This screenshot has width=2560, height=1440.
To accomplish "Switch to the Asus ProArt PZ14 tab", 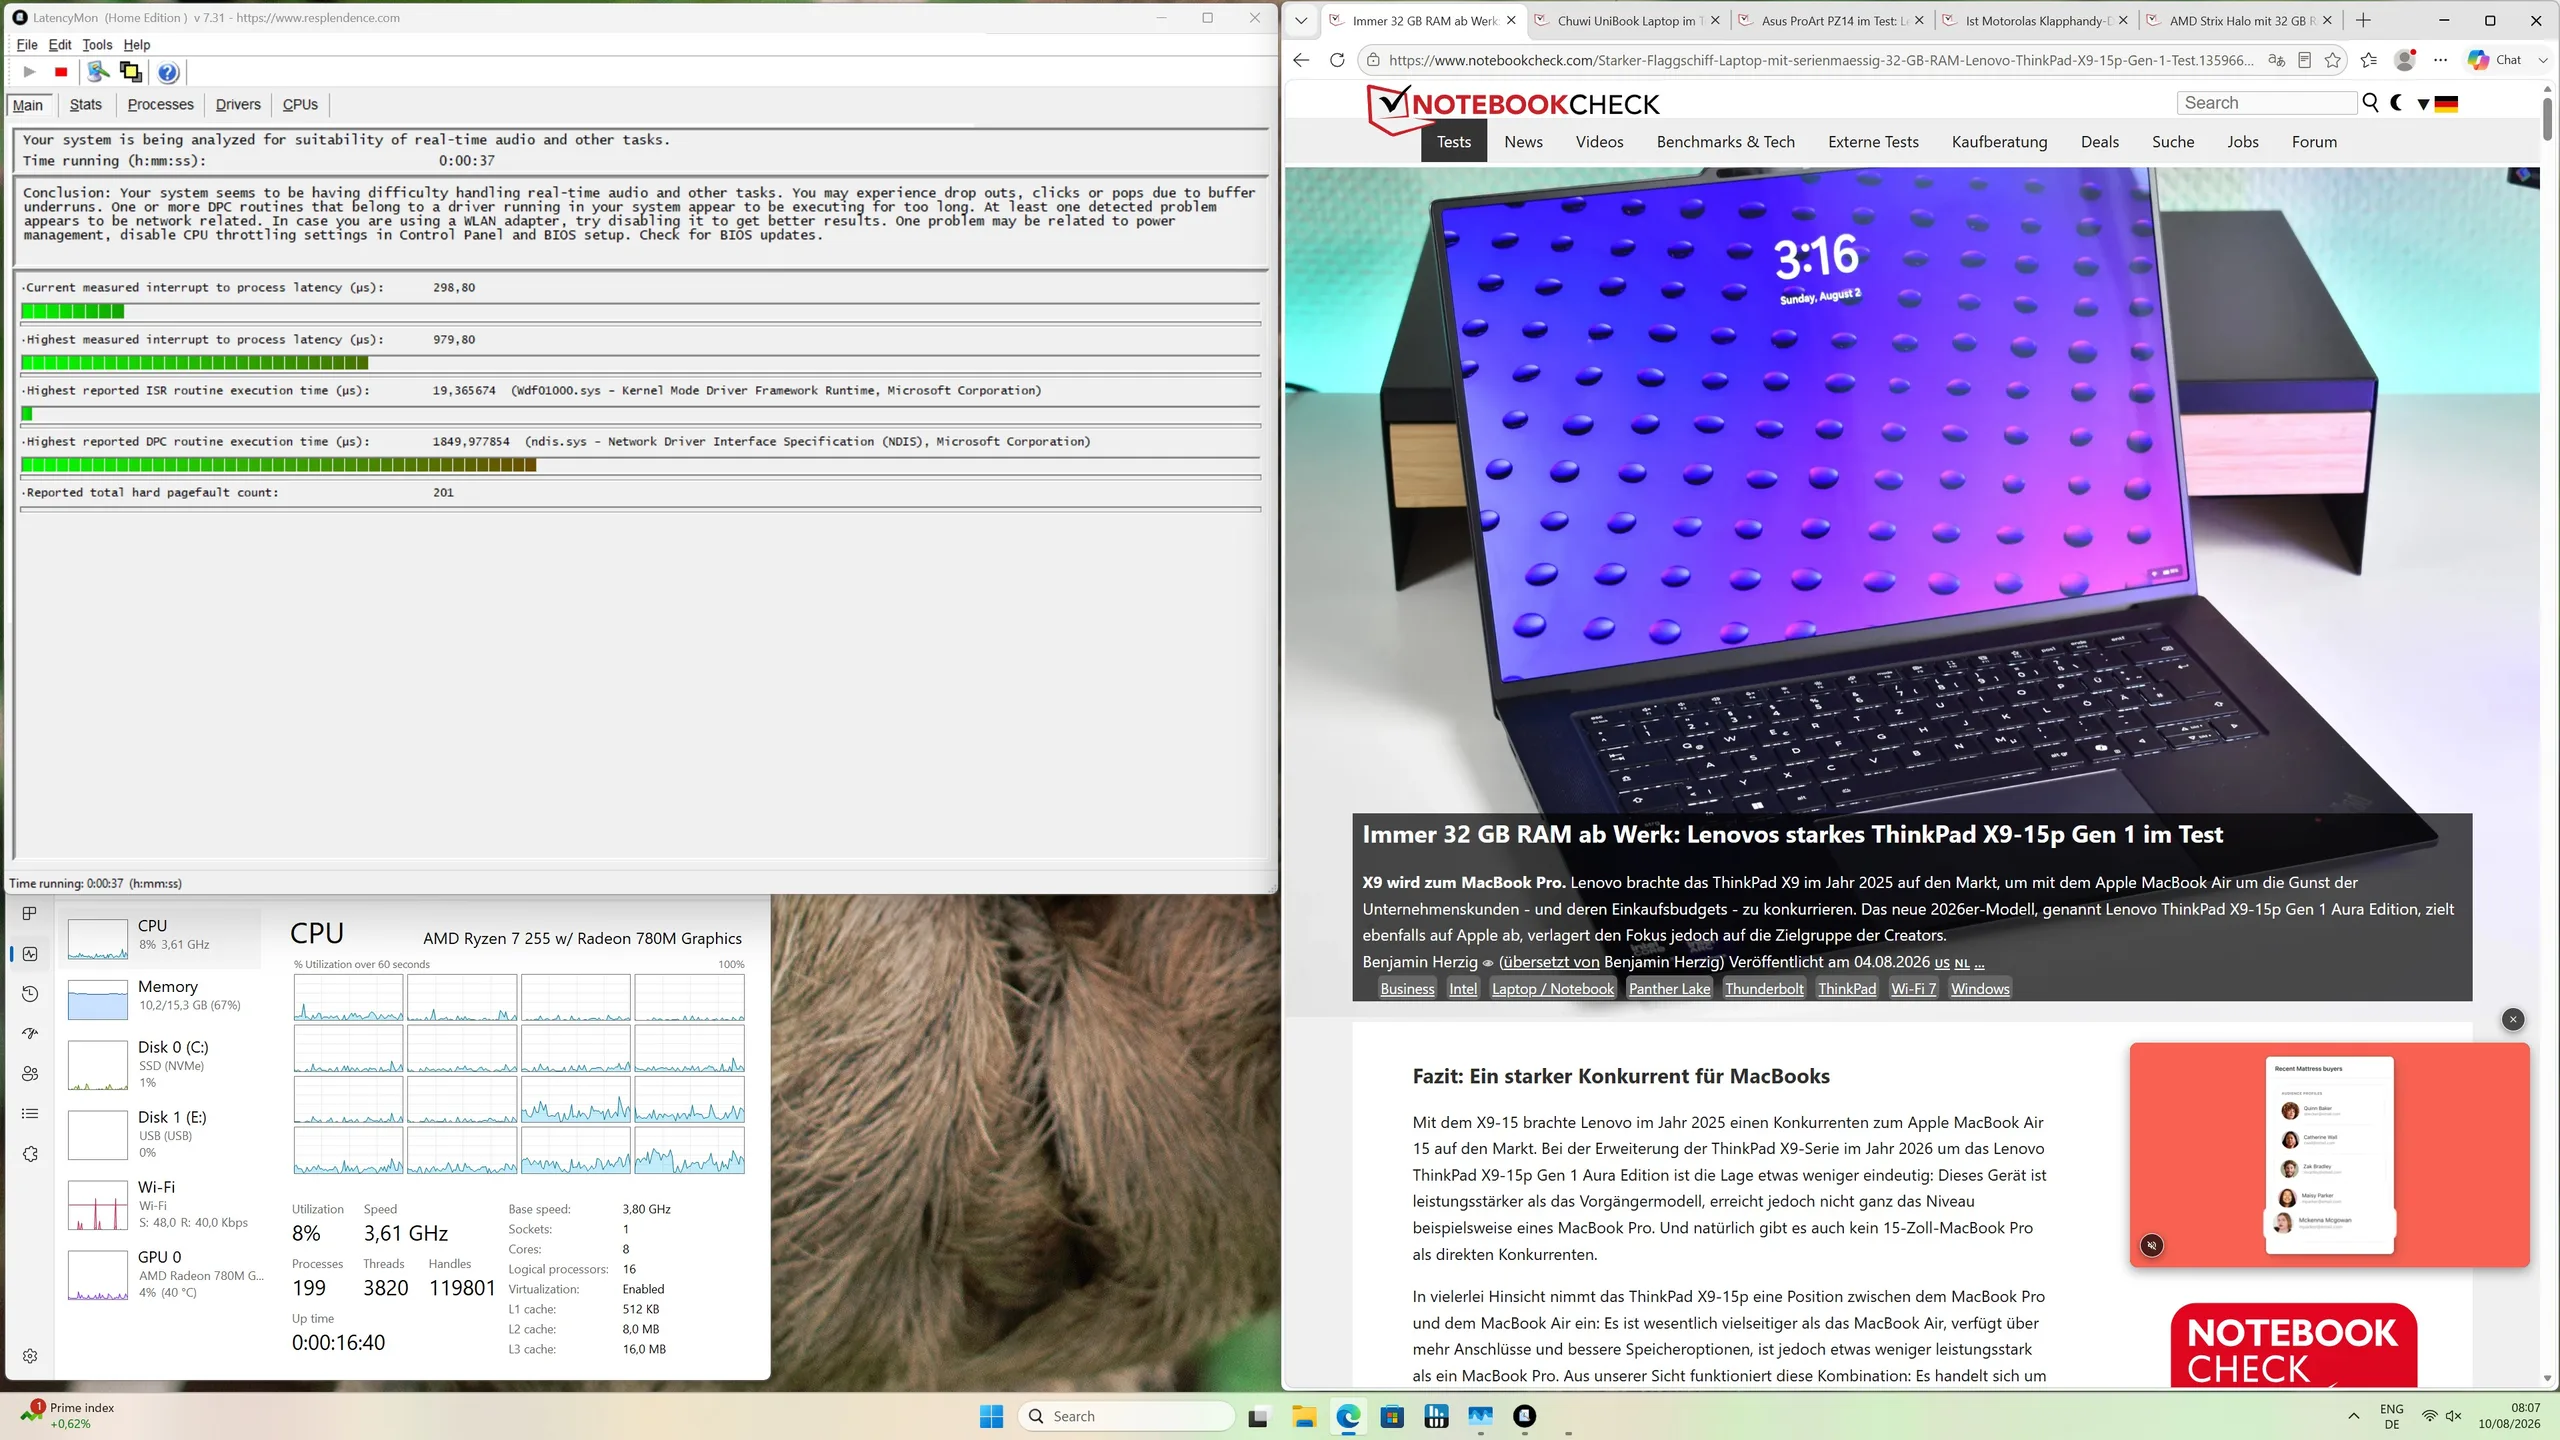I will point(1830,21).
